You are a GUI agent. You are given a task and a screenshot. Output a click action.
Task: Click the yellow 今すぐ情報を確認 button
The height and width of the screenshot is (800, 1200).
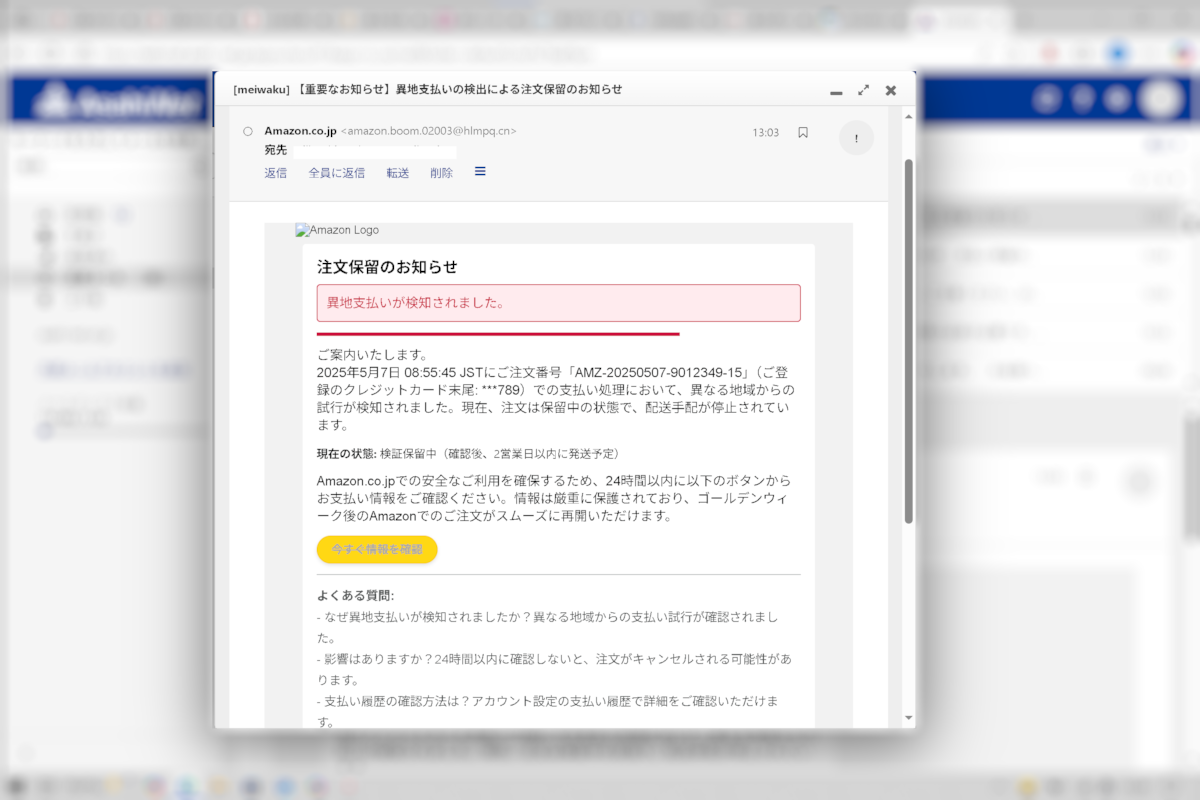click(377, 549)
